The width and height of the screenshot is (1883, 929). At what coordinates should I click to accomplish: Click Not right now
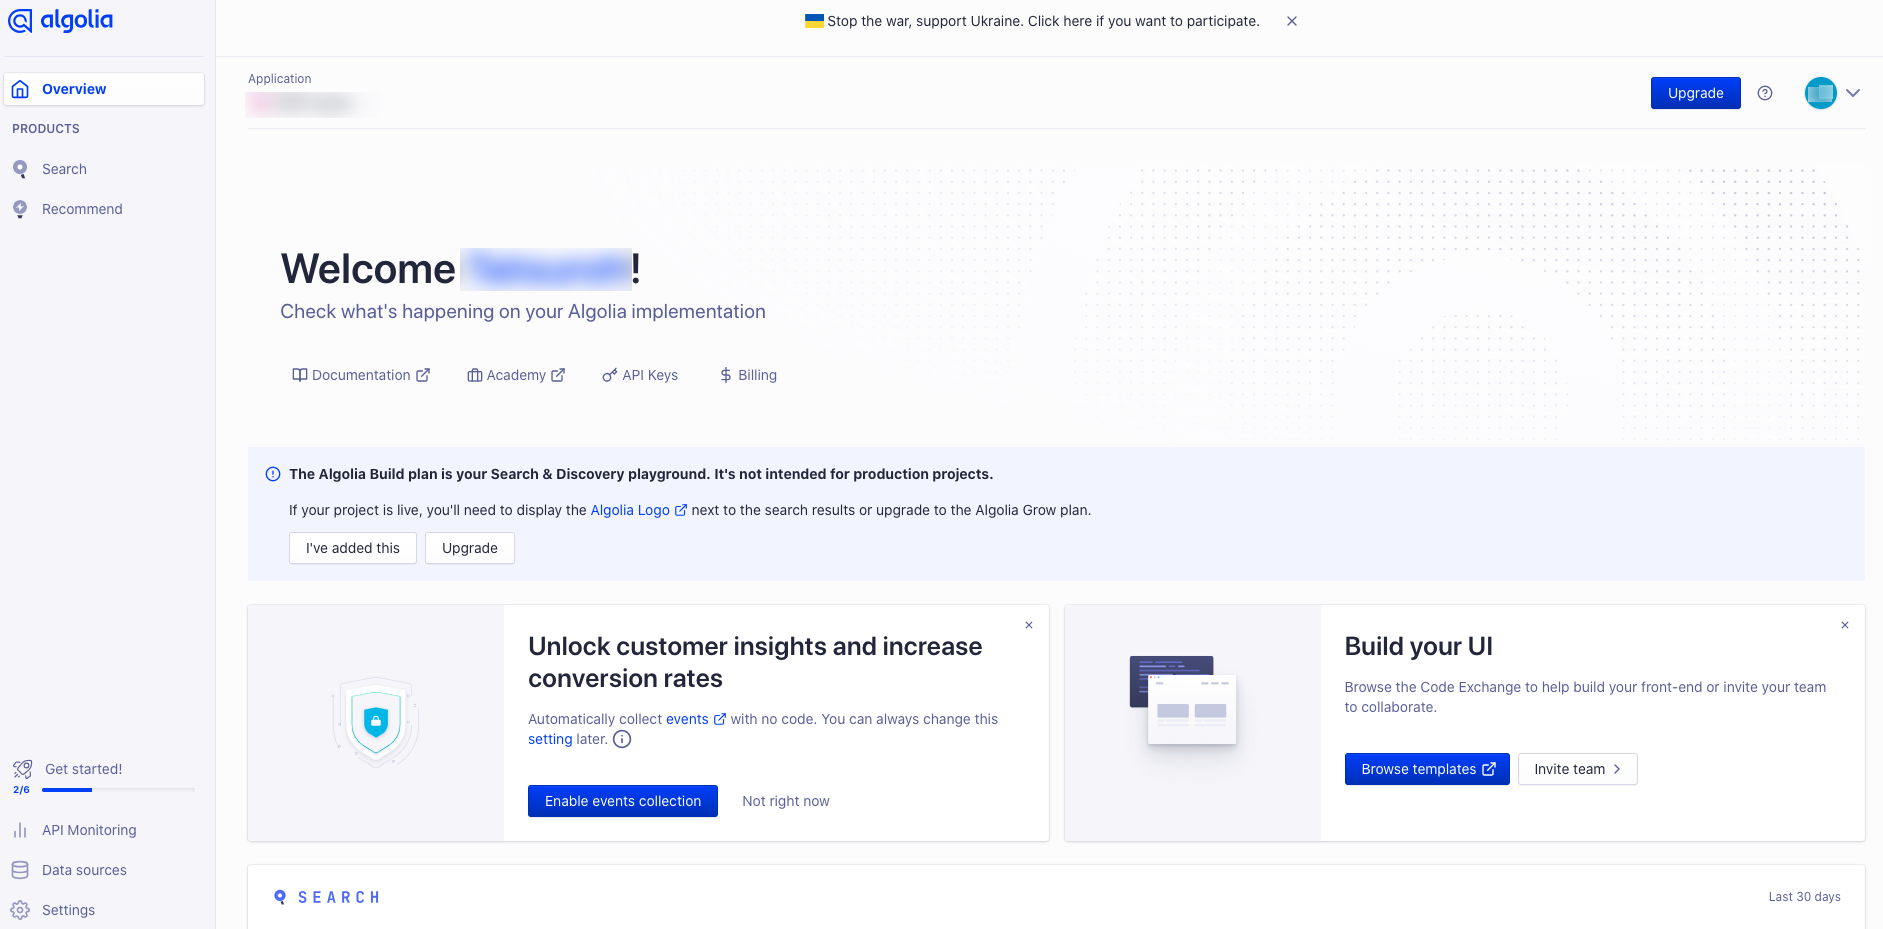pos(786,801)
